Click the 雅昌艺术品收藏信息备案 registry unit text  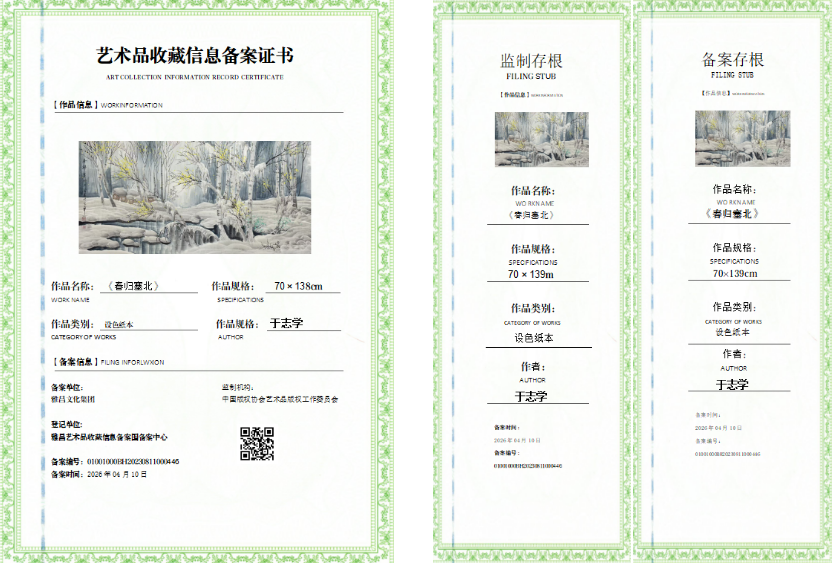[109, 438]
